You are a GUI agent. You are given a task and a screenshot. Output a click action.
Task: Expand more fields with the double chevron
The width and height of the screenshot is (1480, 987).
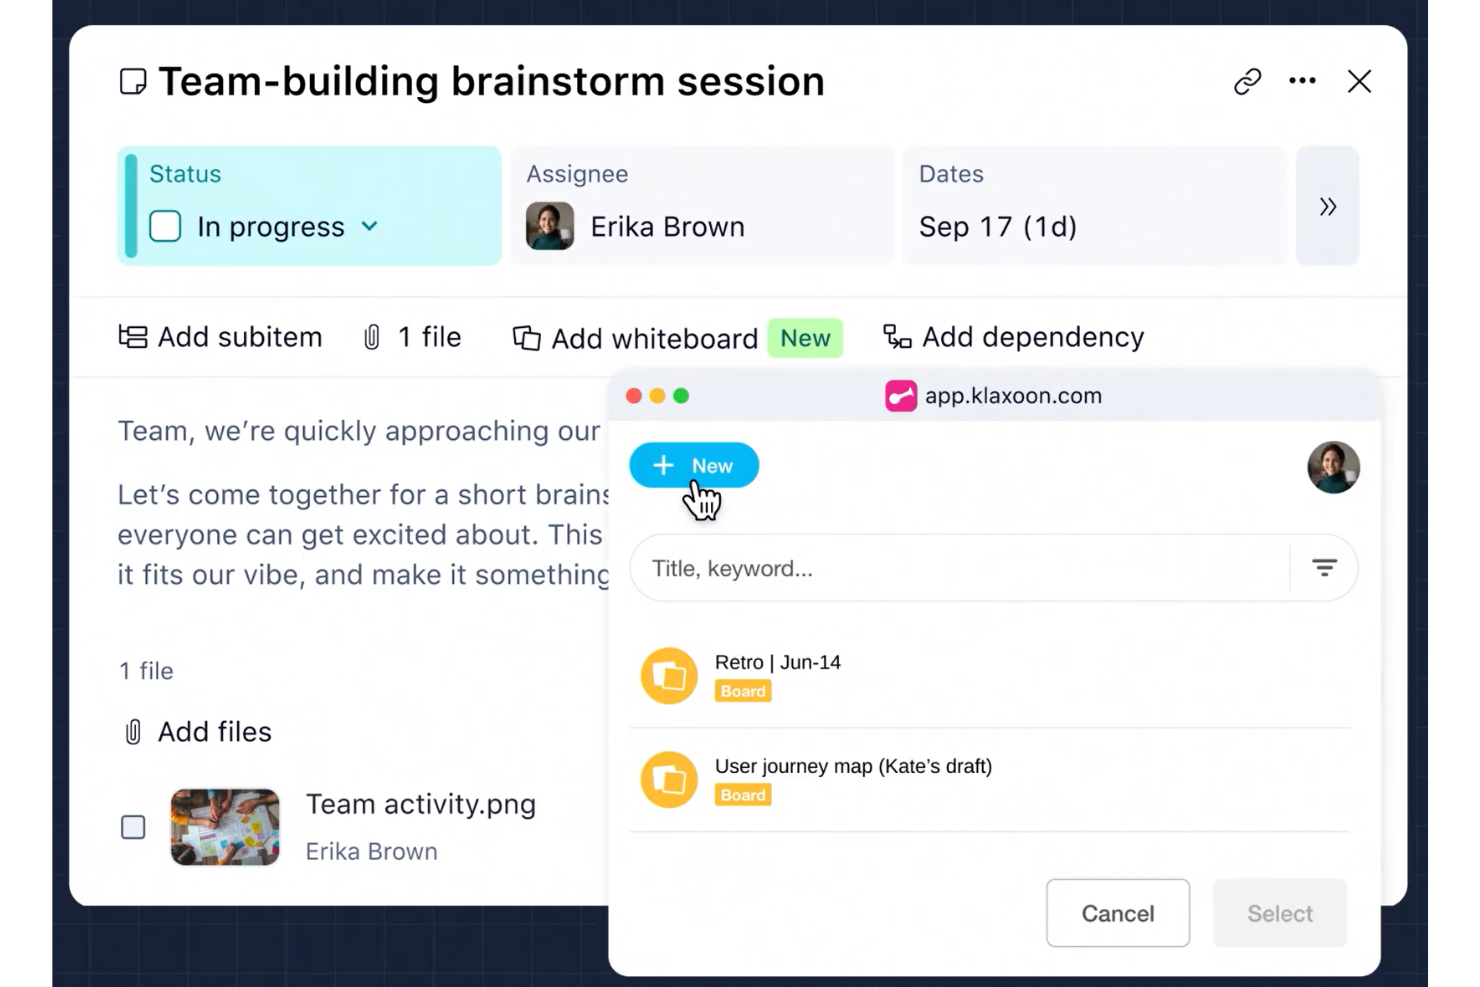[1327, 206]
